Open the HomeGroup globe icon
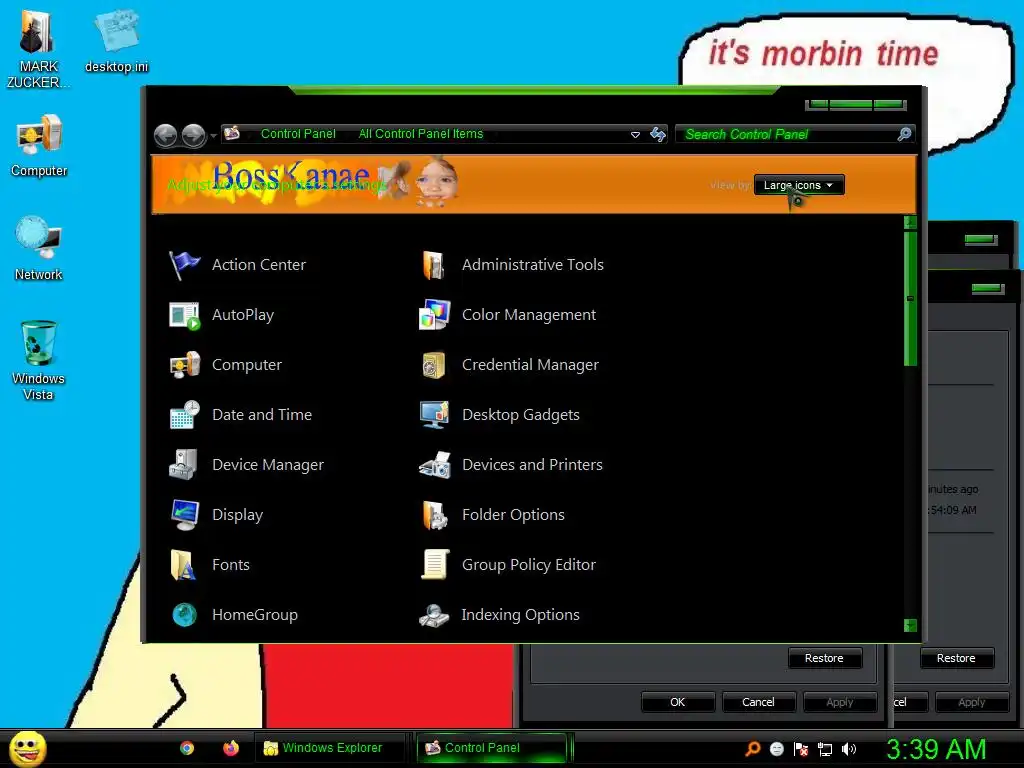The width and height of the screenshot is (1024, 768). 184,615
